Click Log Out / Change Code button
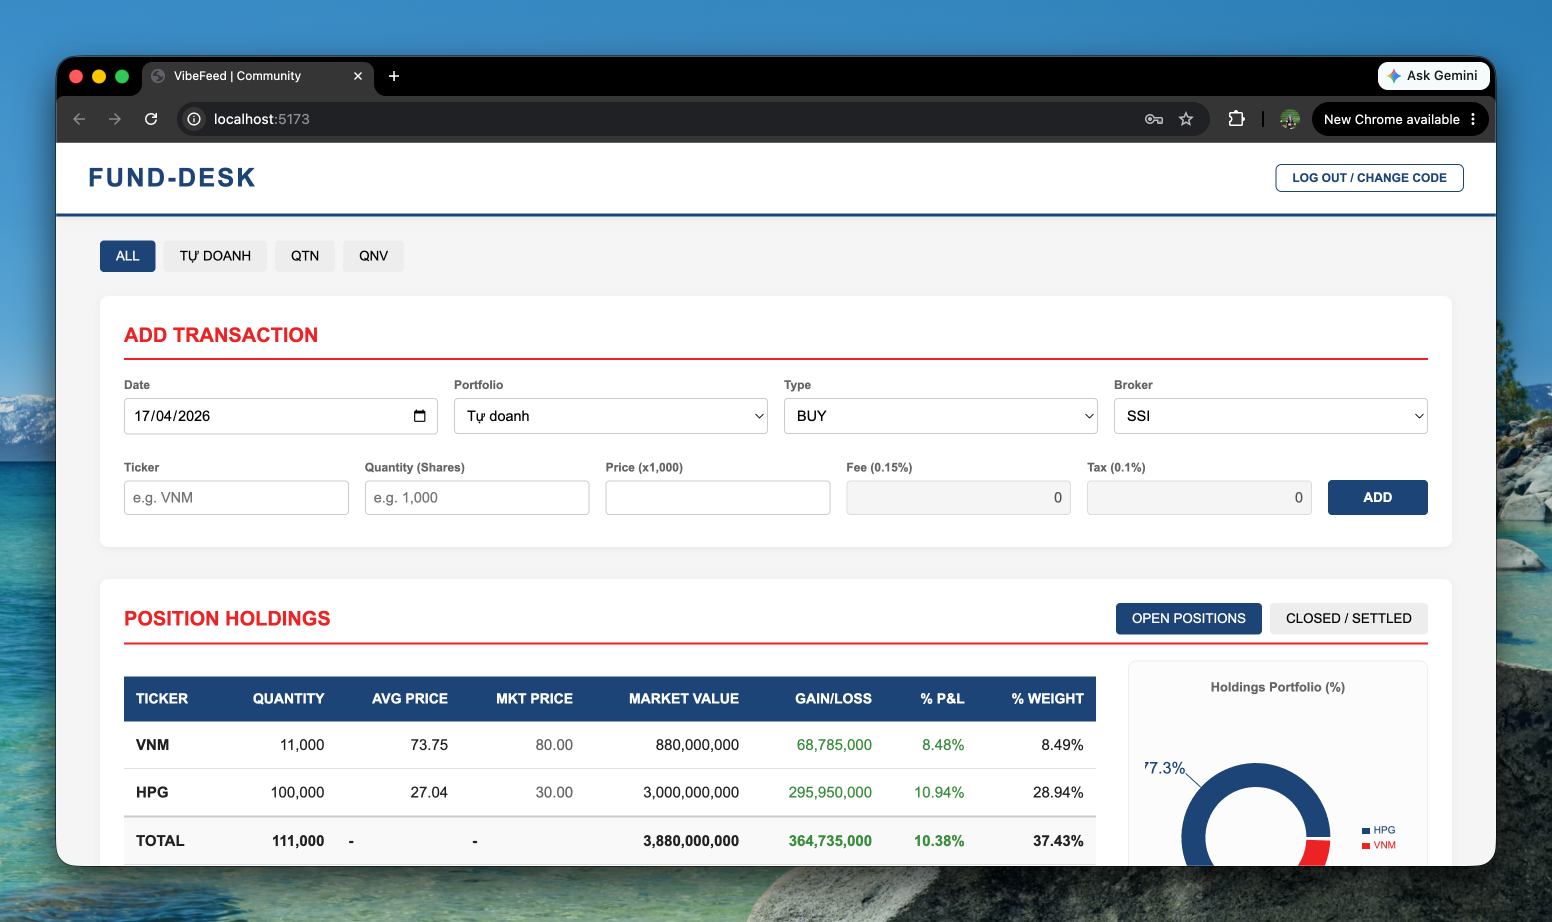Viewport: 1552px width, 922px height. click(1369, 178)
